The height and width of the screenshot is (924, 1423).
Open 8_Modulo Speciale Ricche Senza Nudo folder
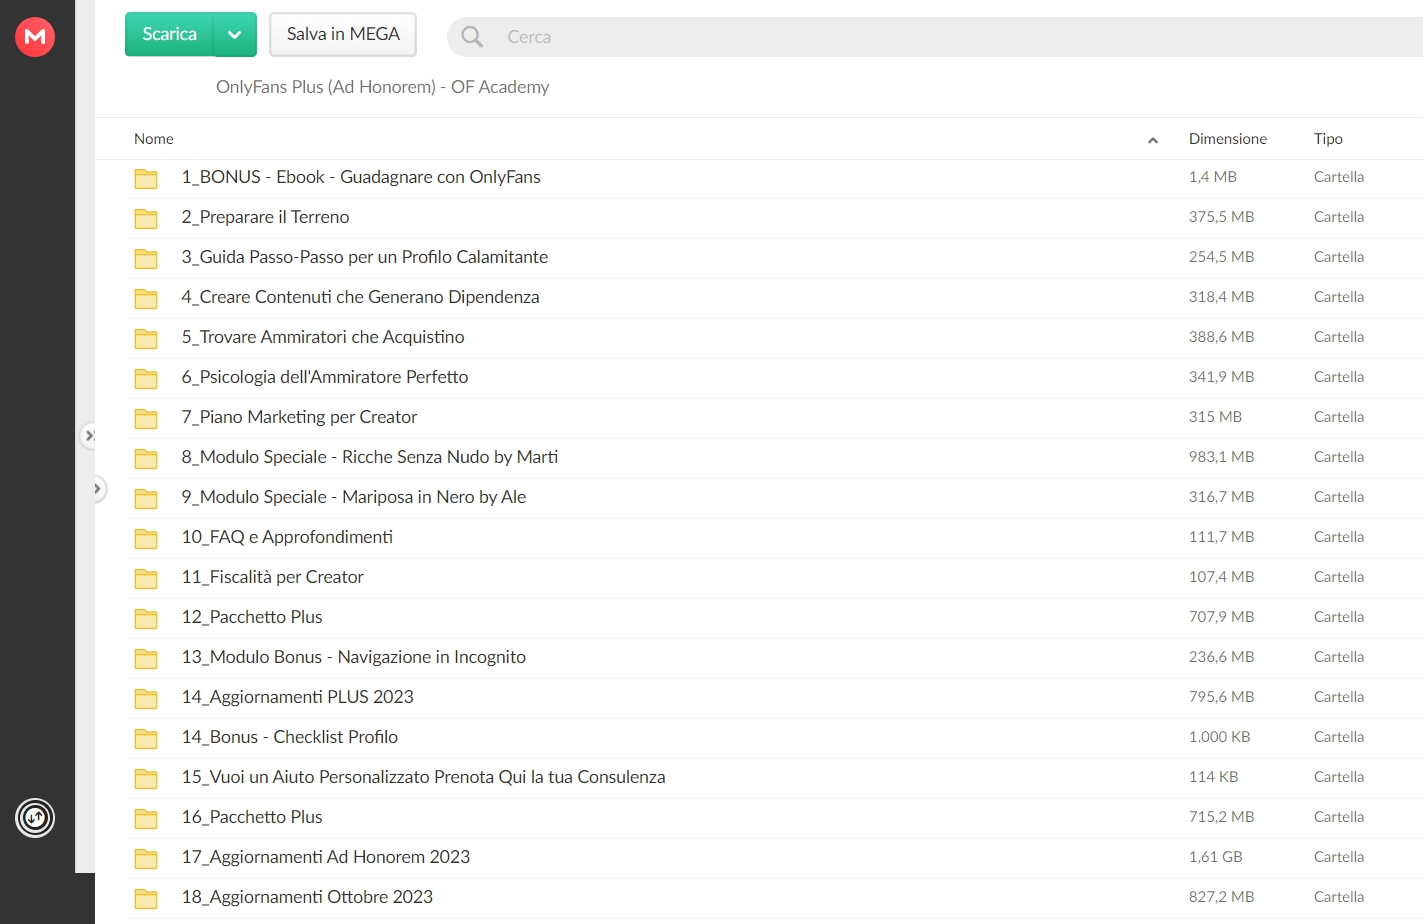click(x=370, y=458)
